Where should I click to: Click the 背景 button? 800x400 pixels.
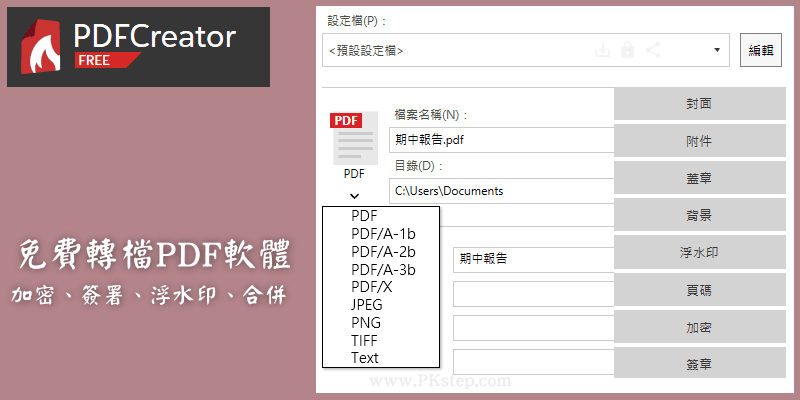pos(699,215)
